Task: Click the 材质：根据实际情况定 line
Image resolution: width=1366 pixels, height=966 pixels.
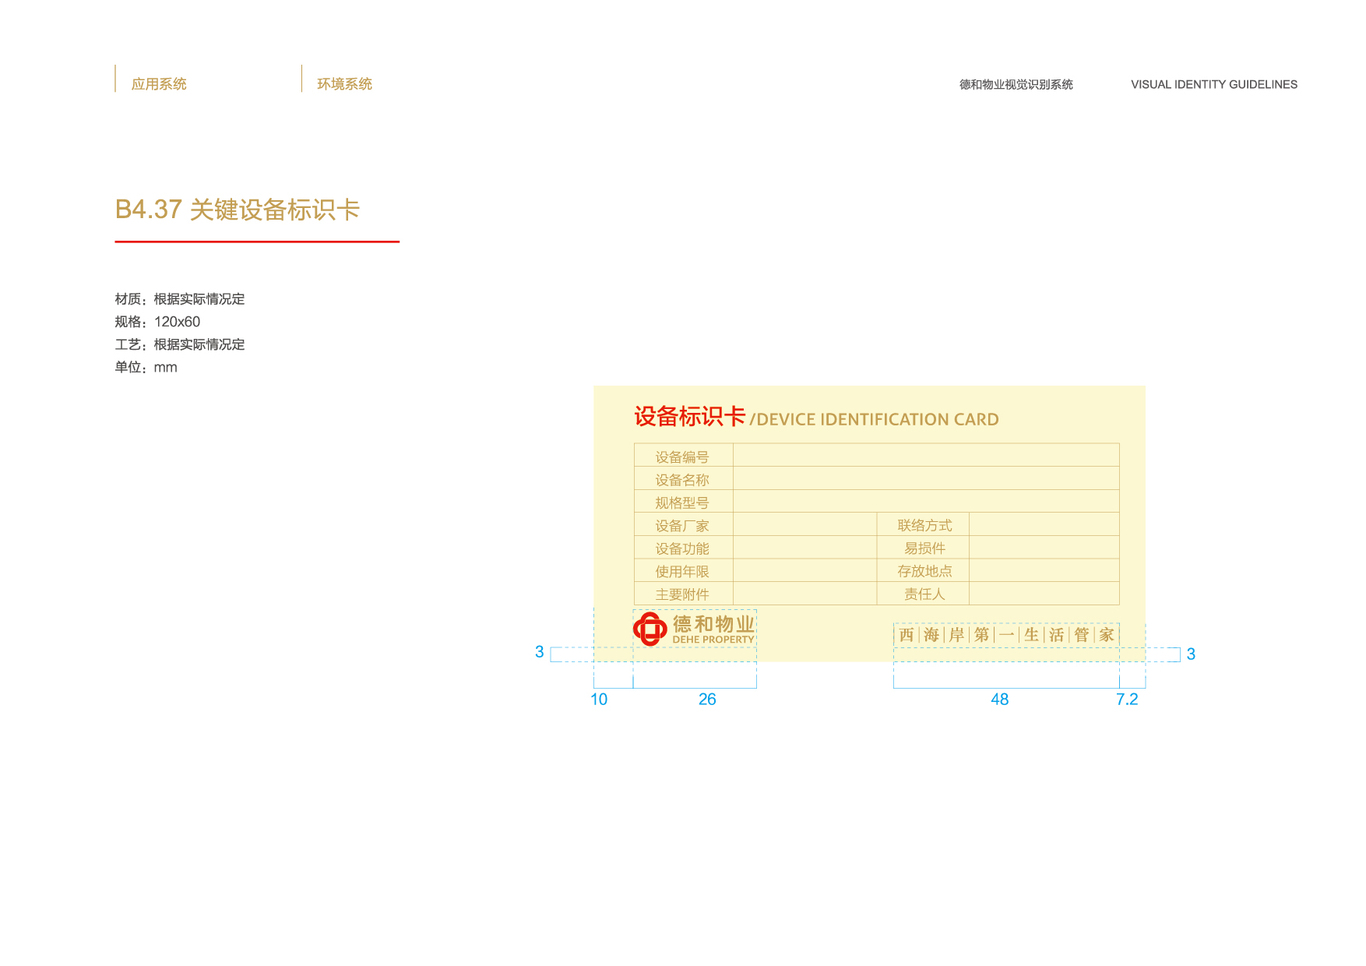Action: [180, 299]
